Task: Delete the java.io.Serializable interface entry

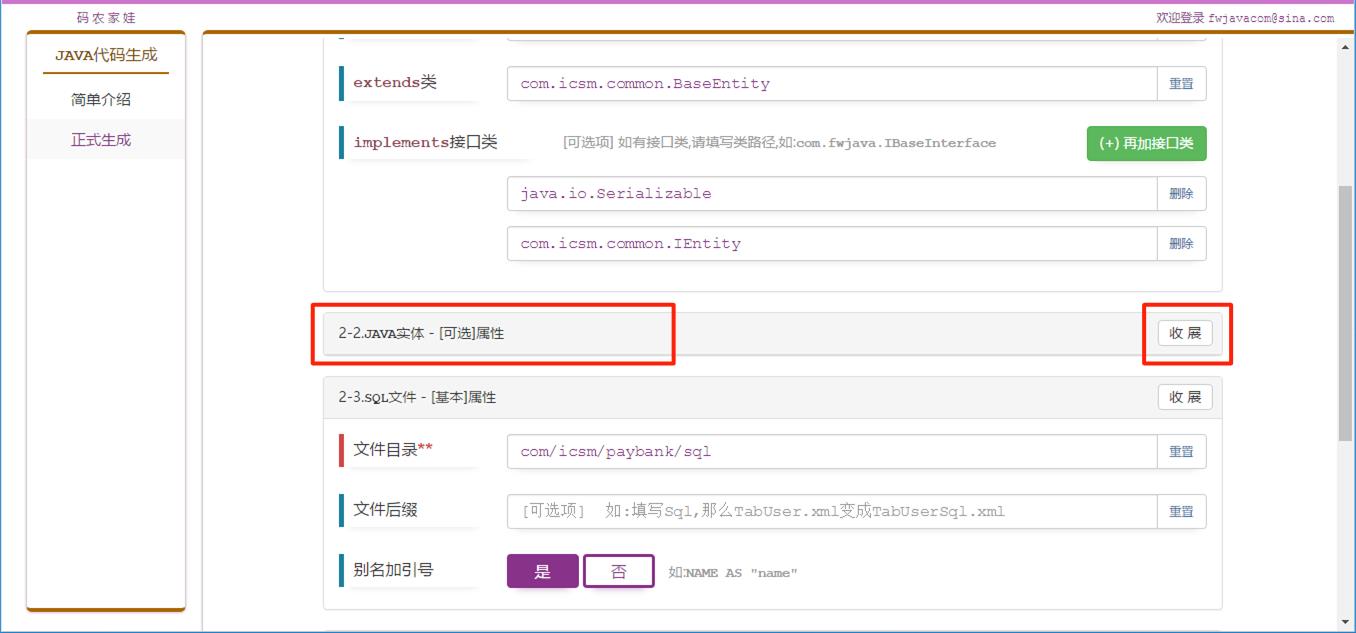Action: pyautogui.click(x=1181, y=194)
